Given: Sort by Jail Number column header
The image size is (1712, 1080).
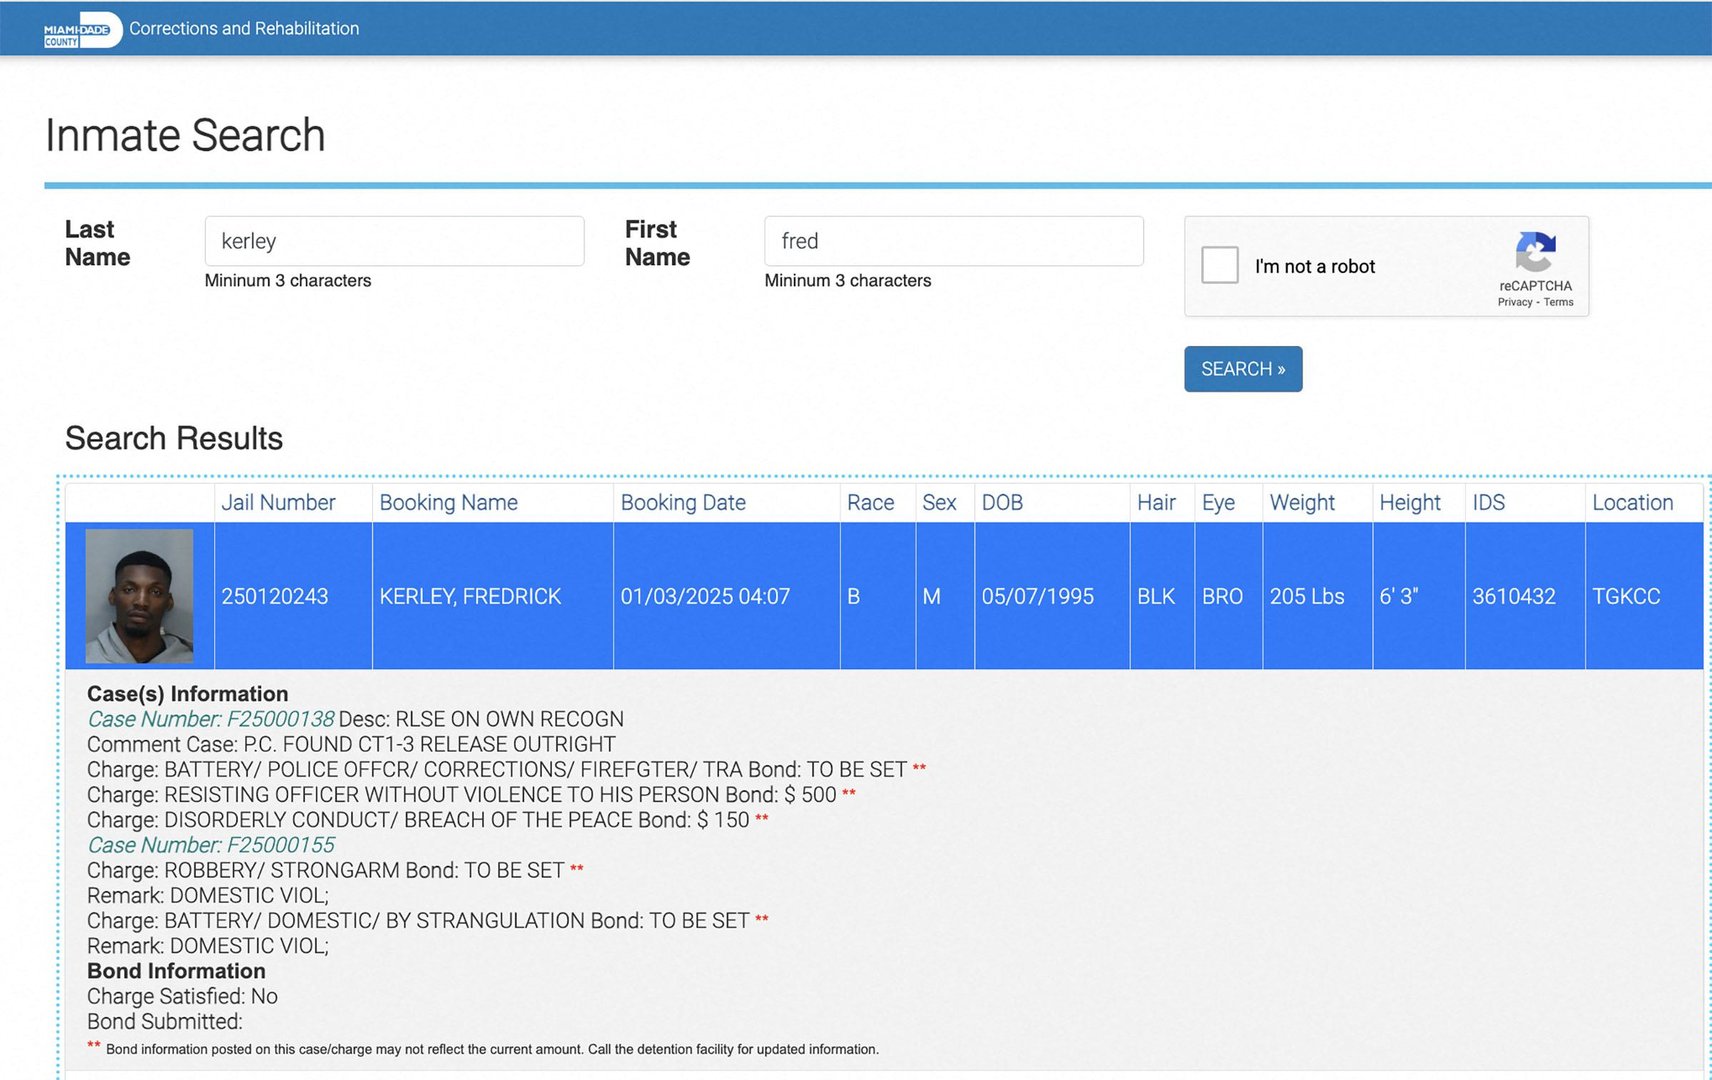Looking at the screenshot, I should click(x=278, y=503).
